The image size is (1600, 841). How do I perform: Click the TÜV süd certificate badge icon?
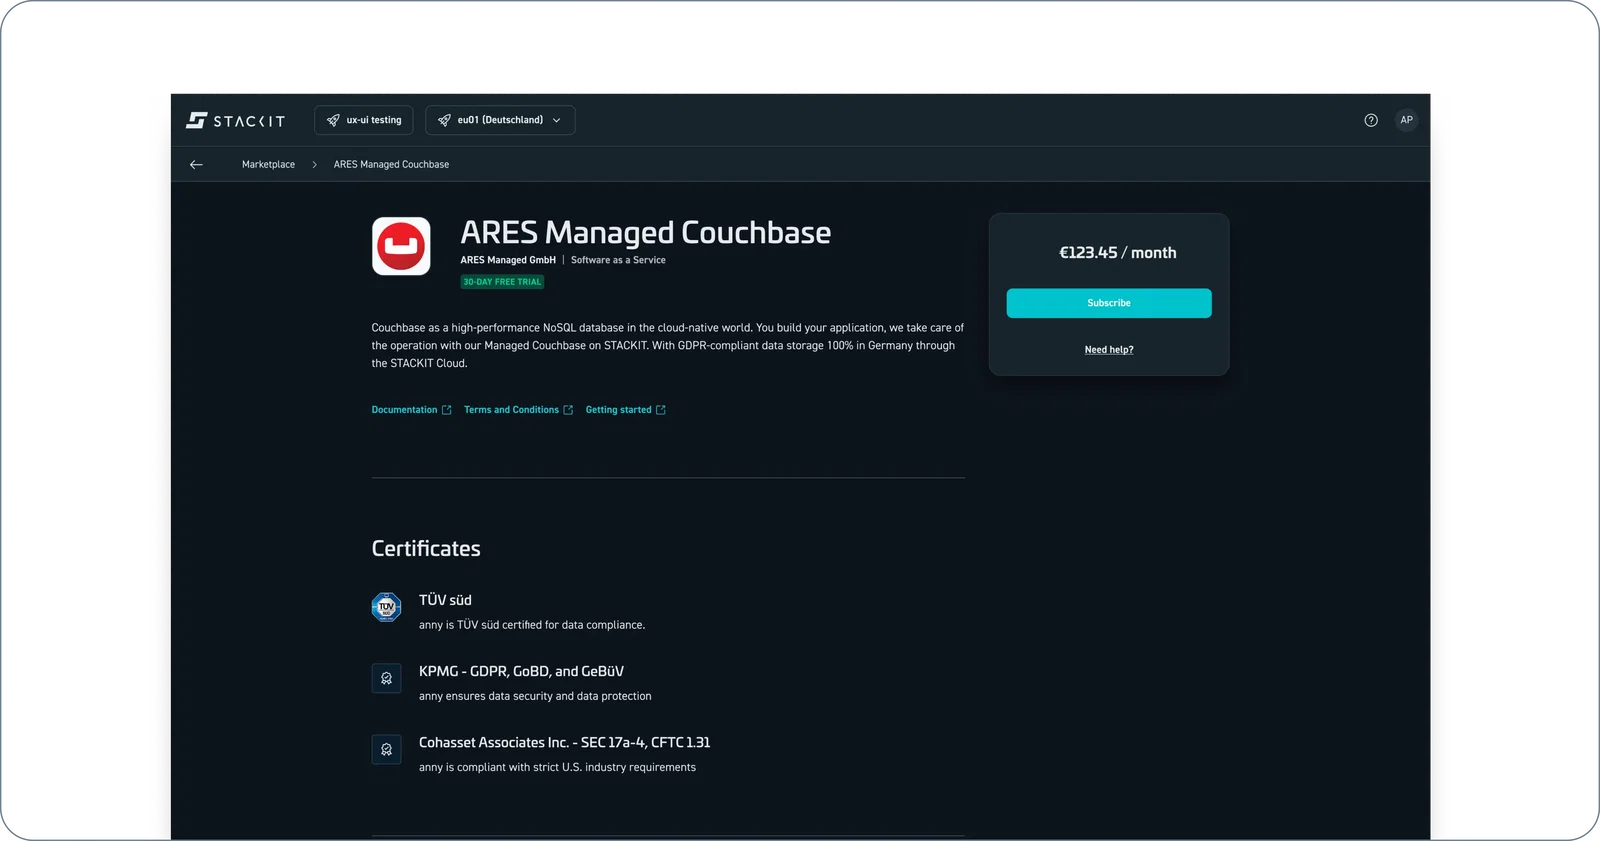(386, 607)
